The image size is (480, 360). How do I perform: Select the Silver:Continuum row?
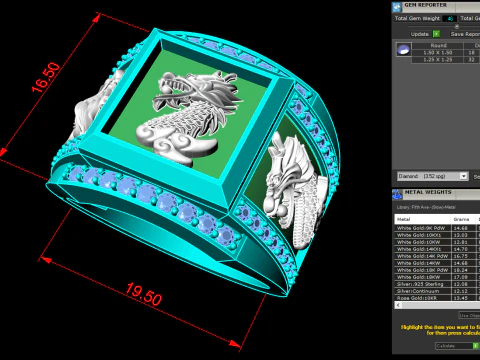pos(437,291)
